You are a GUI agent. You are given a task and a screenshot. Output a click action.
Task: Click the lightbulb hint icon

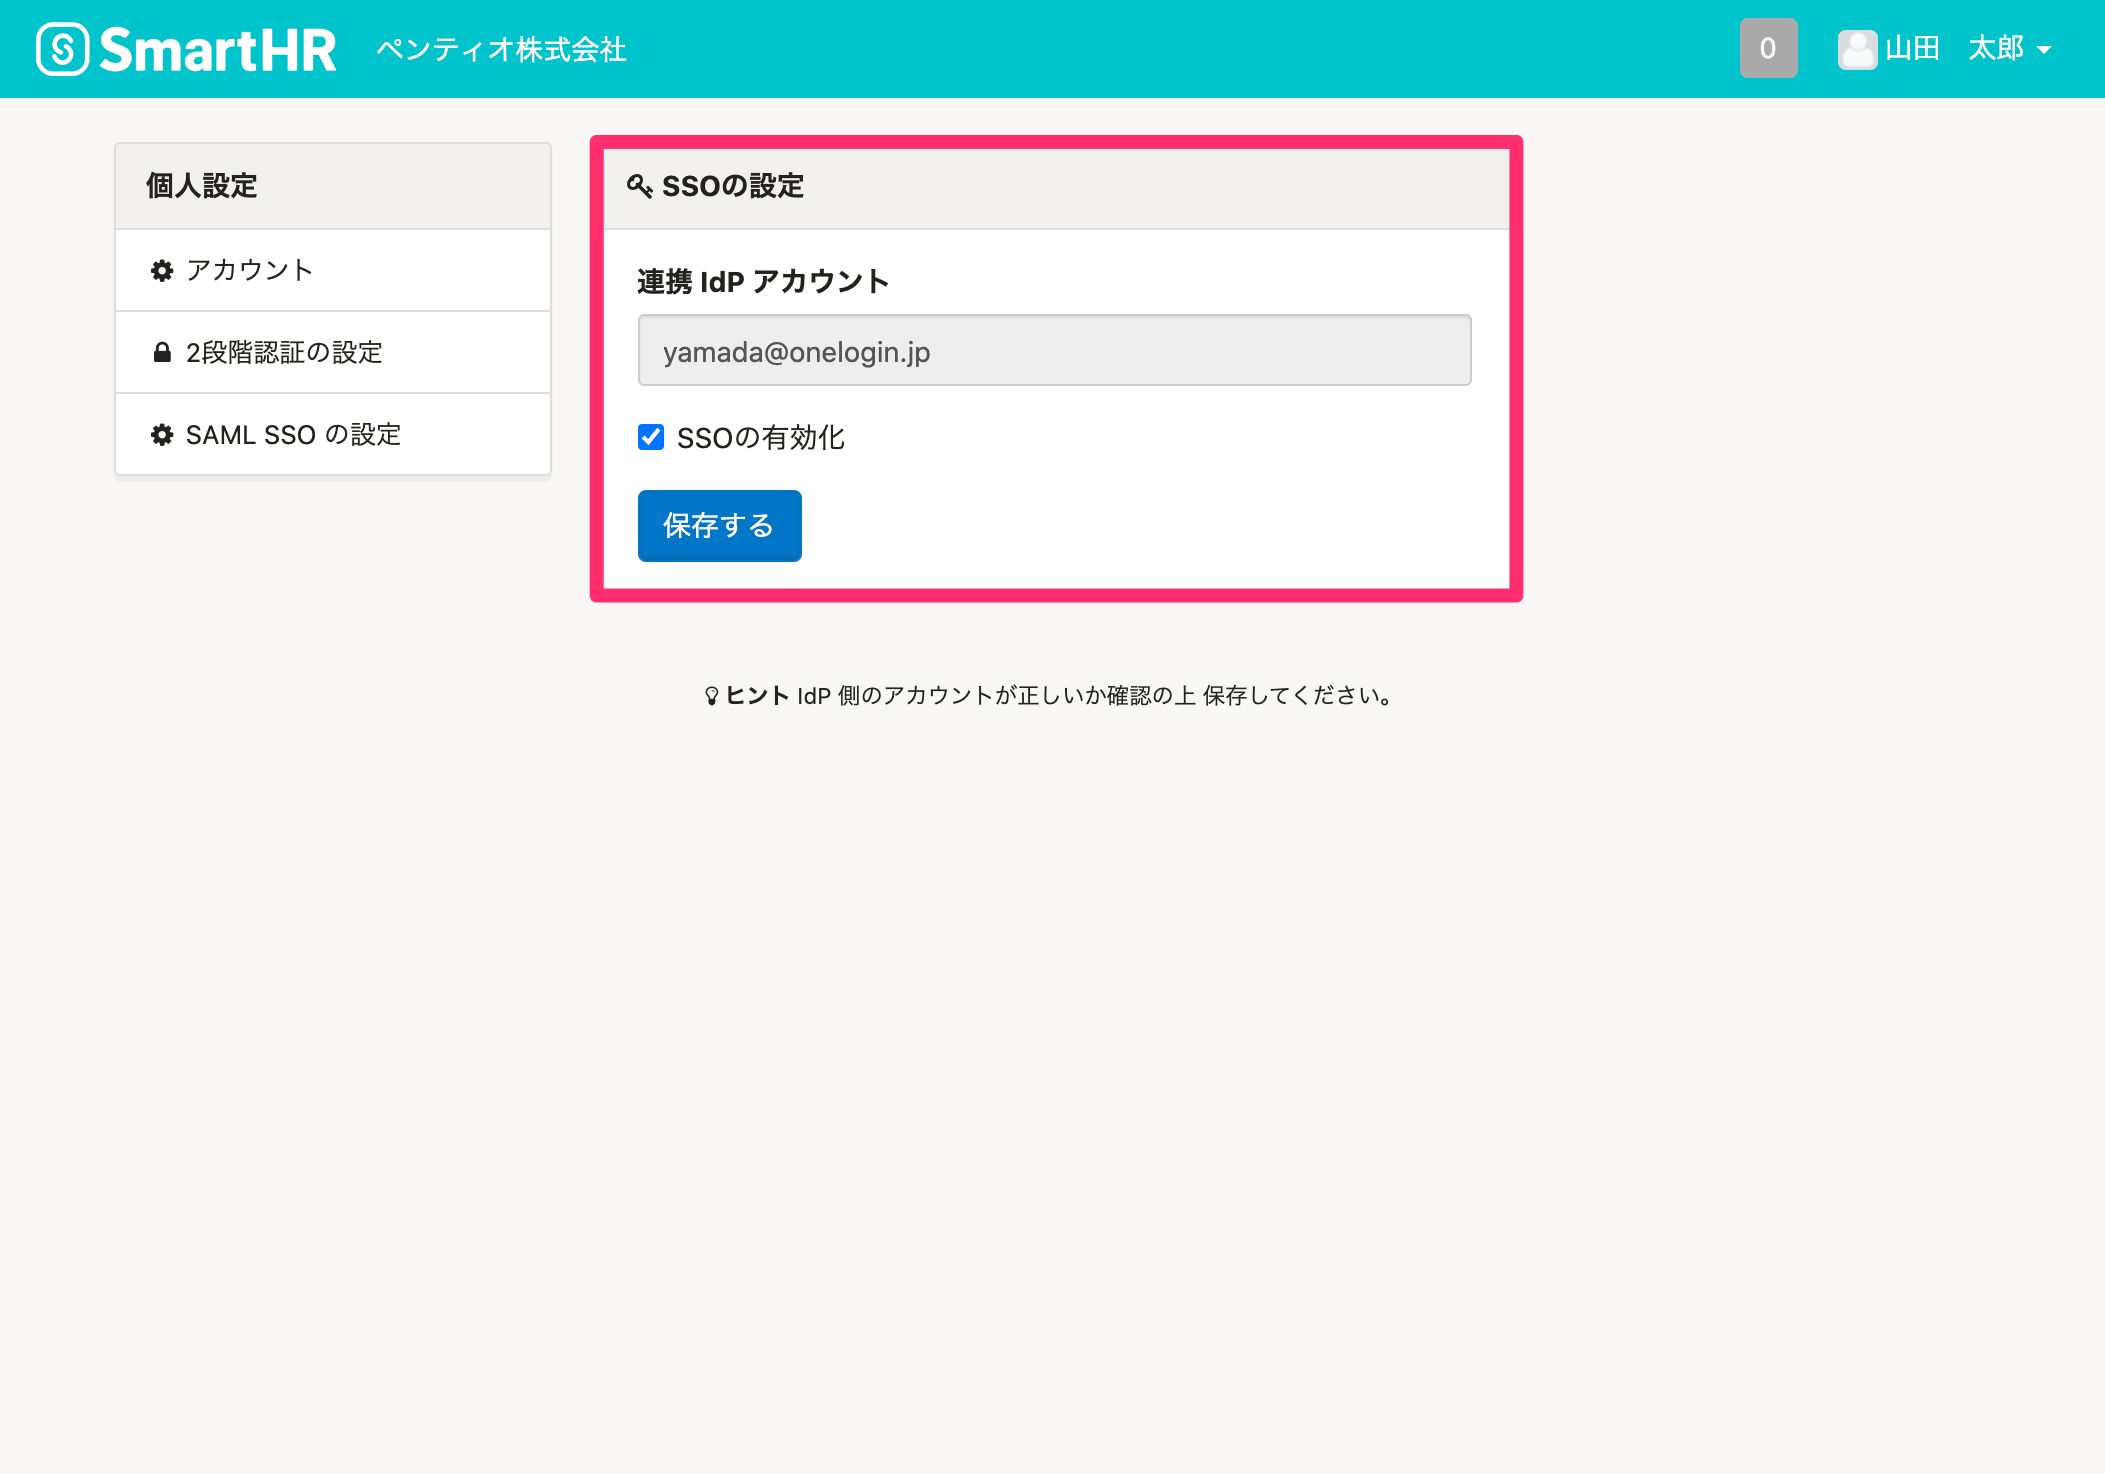[711, 696]
